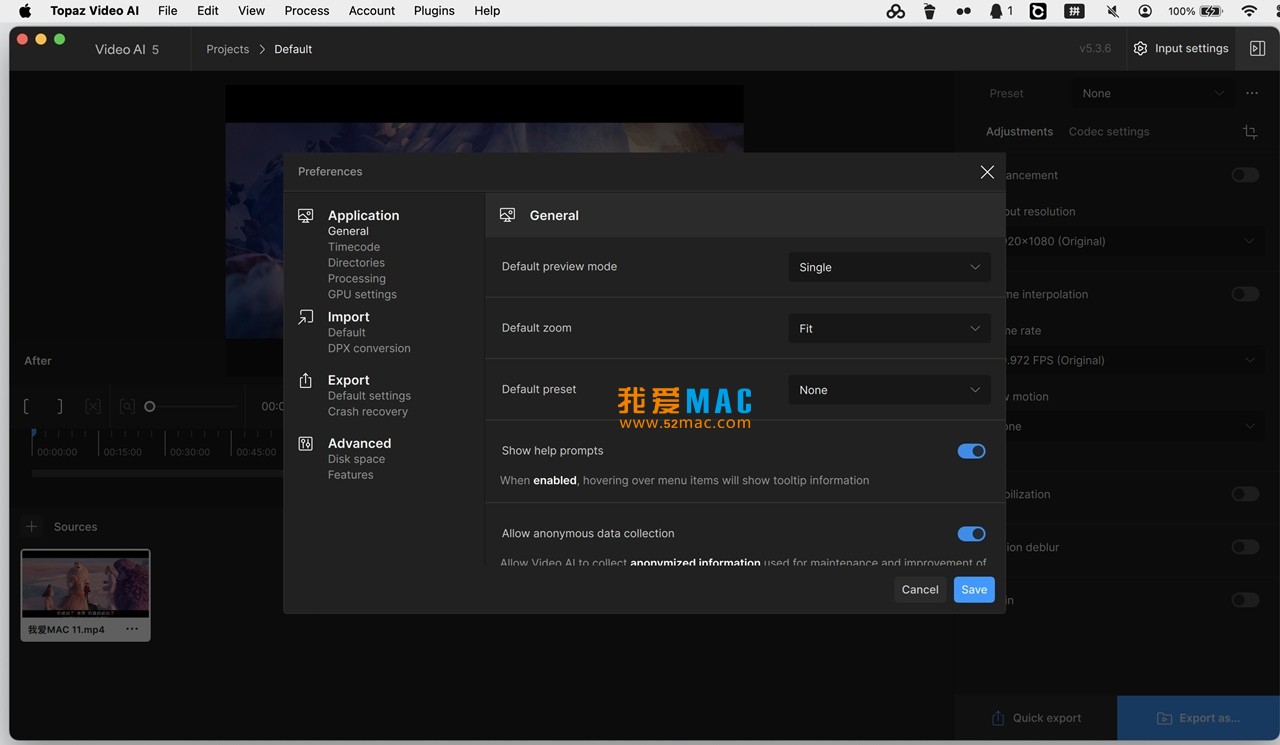Screen dimensions: 1280x745
Task: Click the Quick export icon button
Action: click(1035, 718)
